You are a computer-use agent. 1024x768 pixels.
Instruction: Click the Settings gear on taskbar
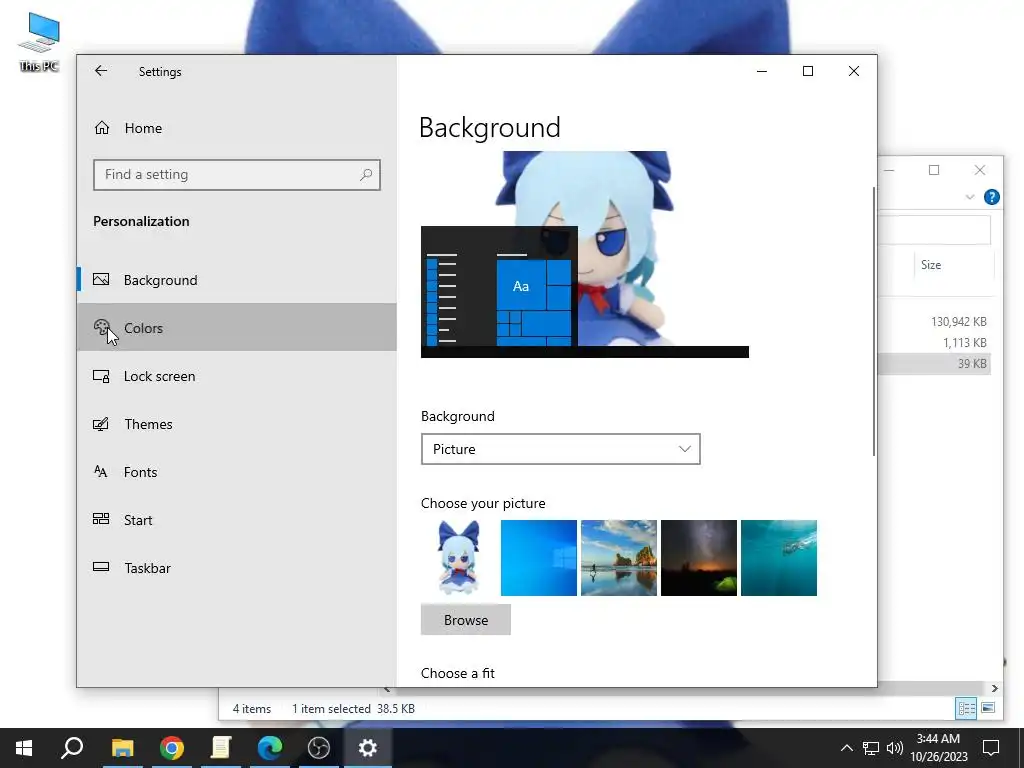click(x=368, y=748)
